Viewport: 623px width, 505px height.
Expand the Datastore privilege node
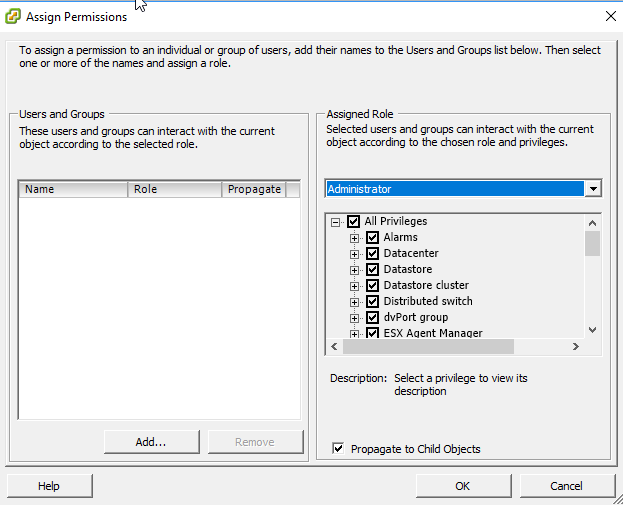354,270
